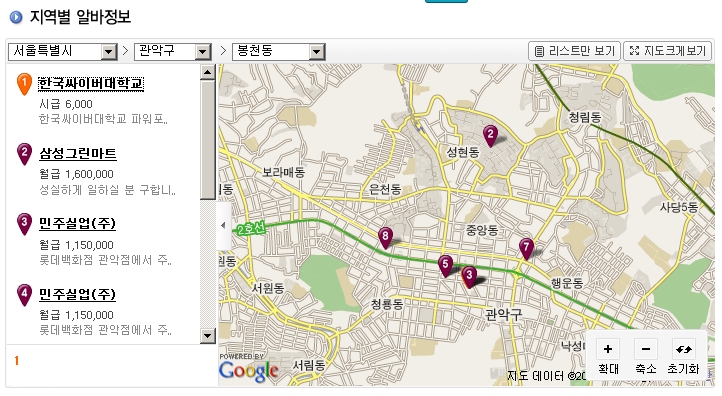Select map pin 5 on the map
722x396 pixels.
pos(445,266)
